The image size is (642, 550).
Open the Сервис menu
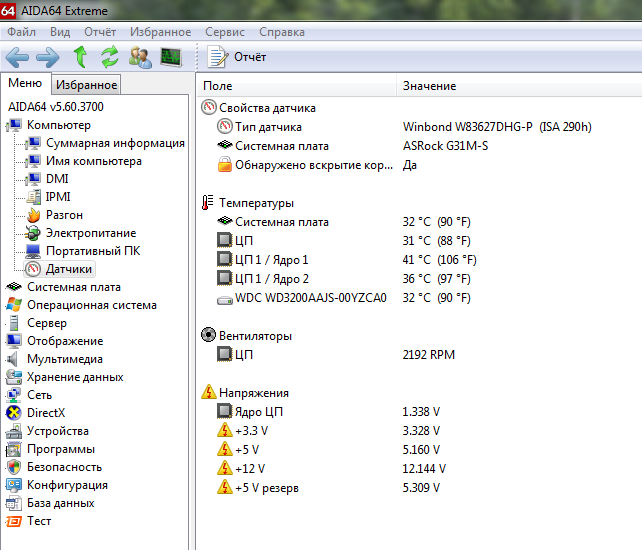pyautogui.click(x=225, y=32)
